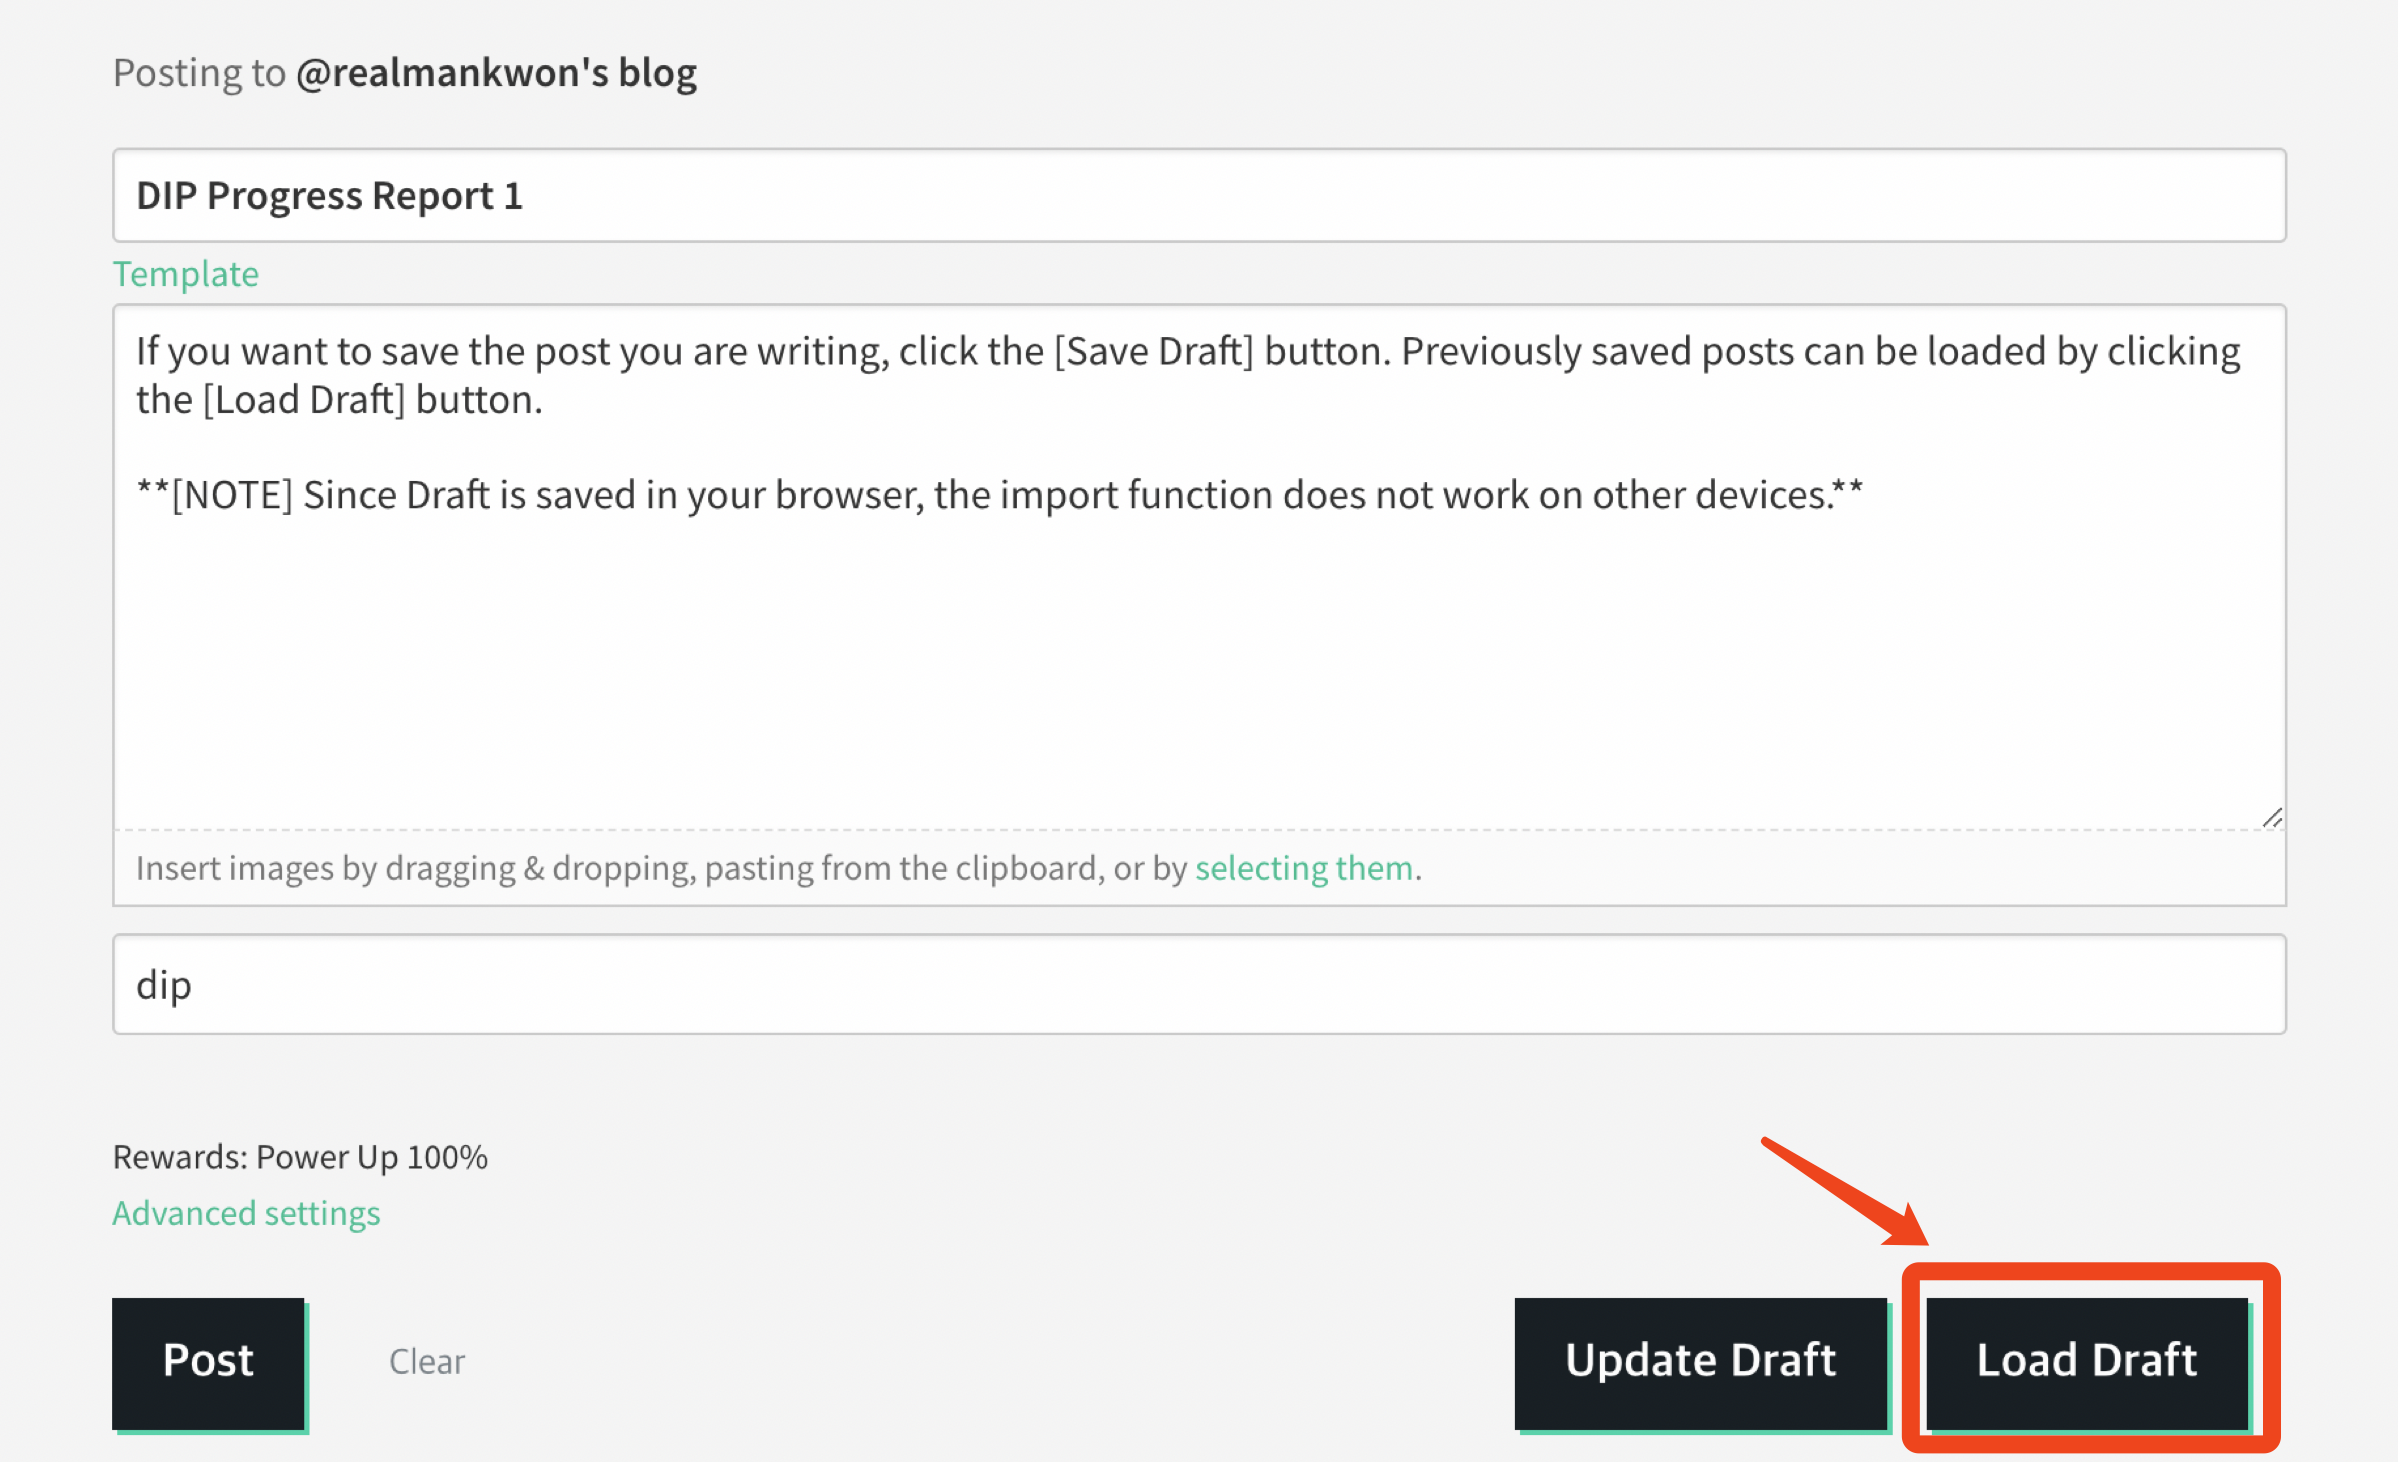Click the [NOTE] line in body text
The width and height of the screenshot is (2398, 1462).
pyautogui.click(x=1000, y=495)
